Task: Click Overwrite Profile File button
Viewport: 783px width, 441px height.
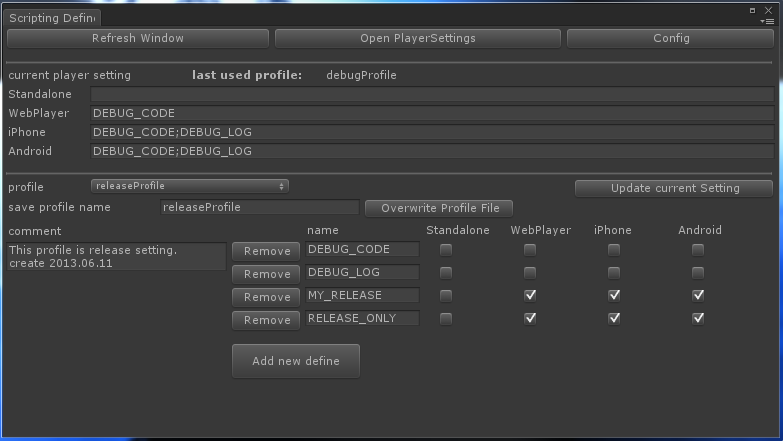Action: point(439,208)
